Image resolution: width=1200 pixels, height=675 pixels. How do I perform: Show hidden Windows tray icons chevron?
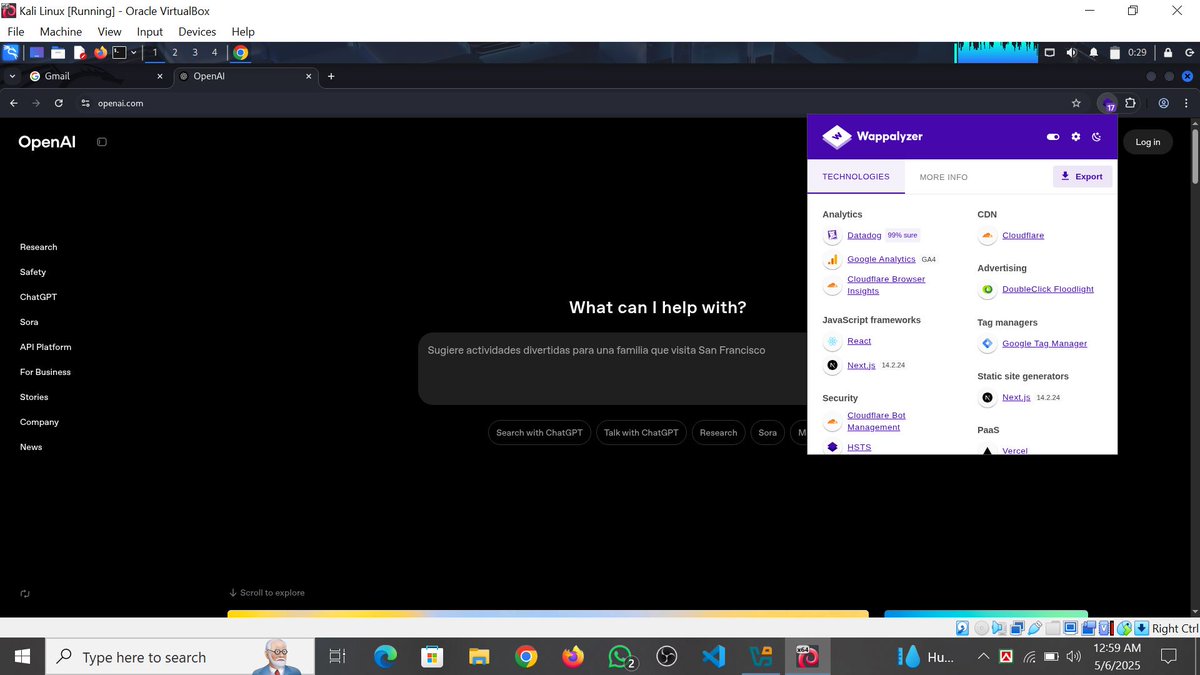pyautogui.click(x=983, y=657)
